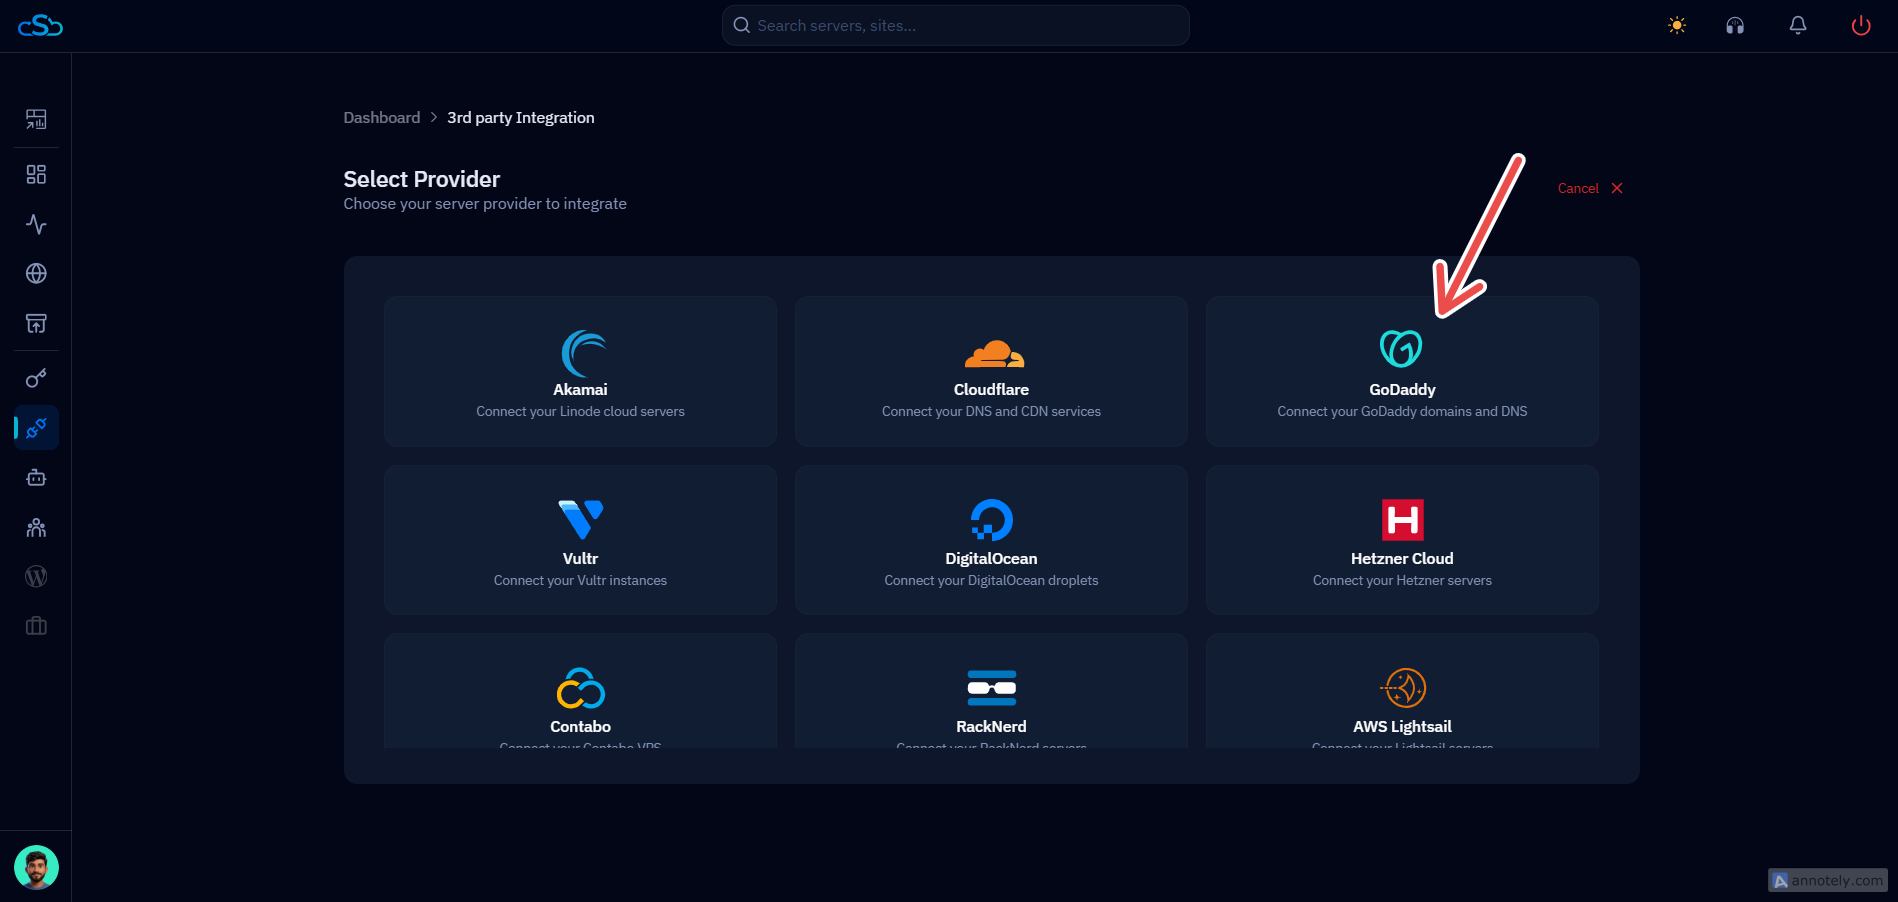
Task: Pick the GoDaddy provider card
Action: [1402, 371]
